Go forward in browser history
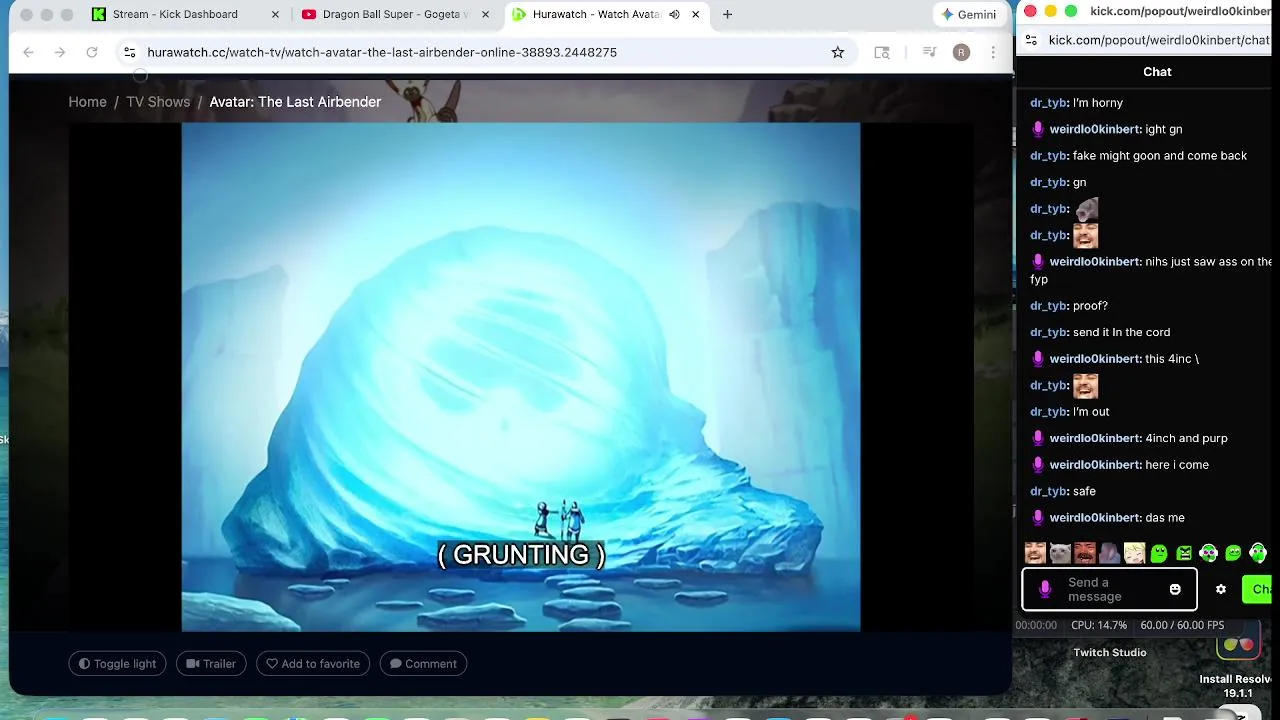Image resolution: width=1280 pixels, height=720 pixels. click(60, 52)
